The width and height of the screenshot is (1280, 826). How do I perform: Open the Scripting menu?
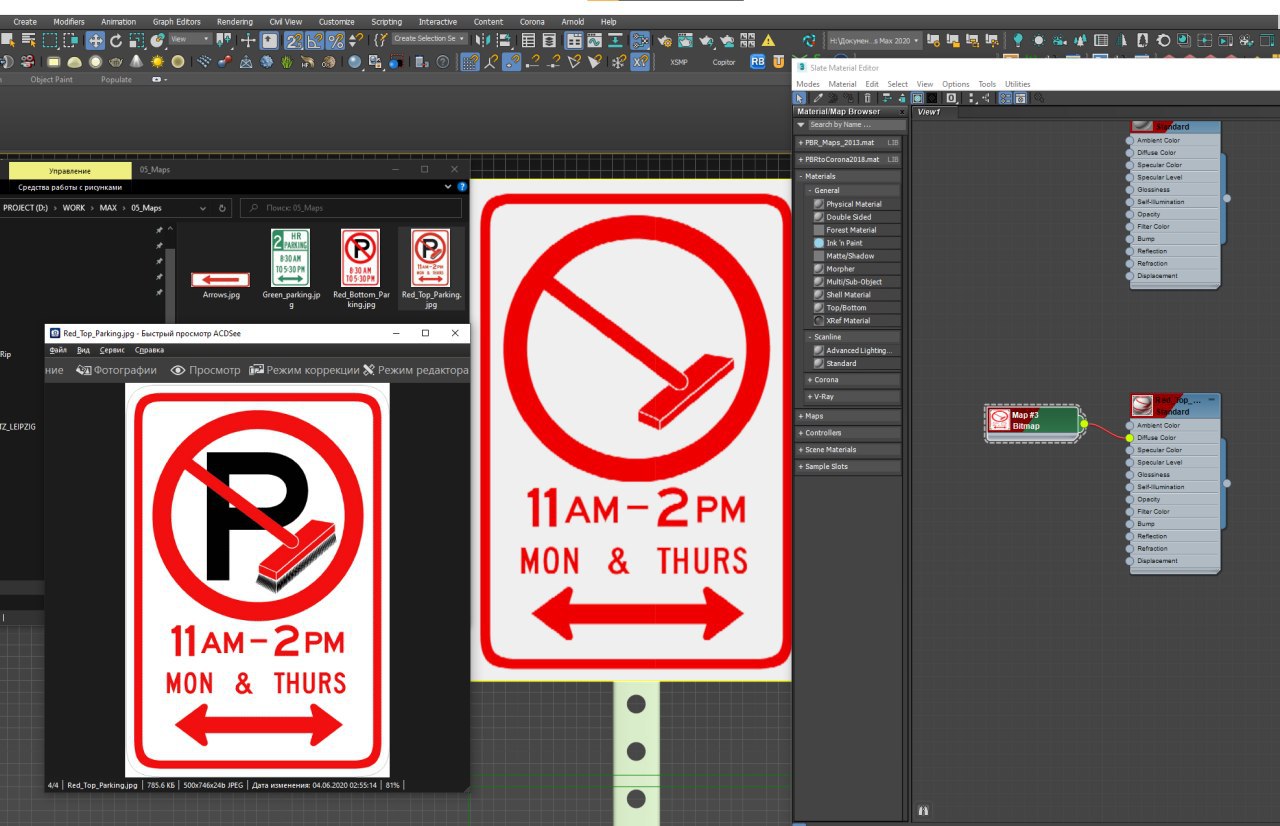(386, 21)
